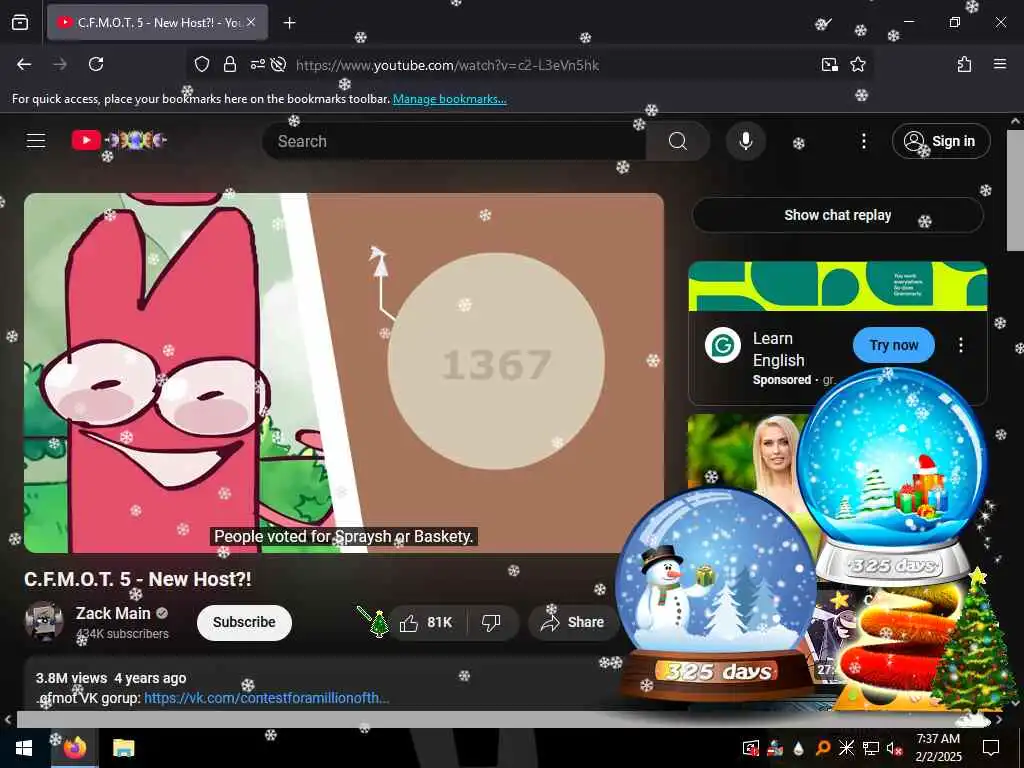This screenshot has width=1024, height=768.
Task: Open ad options three-dot menu
Action: (961, 345)
